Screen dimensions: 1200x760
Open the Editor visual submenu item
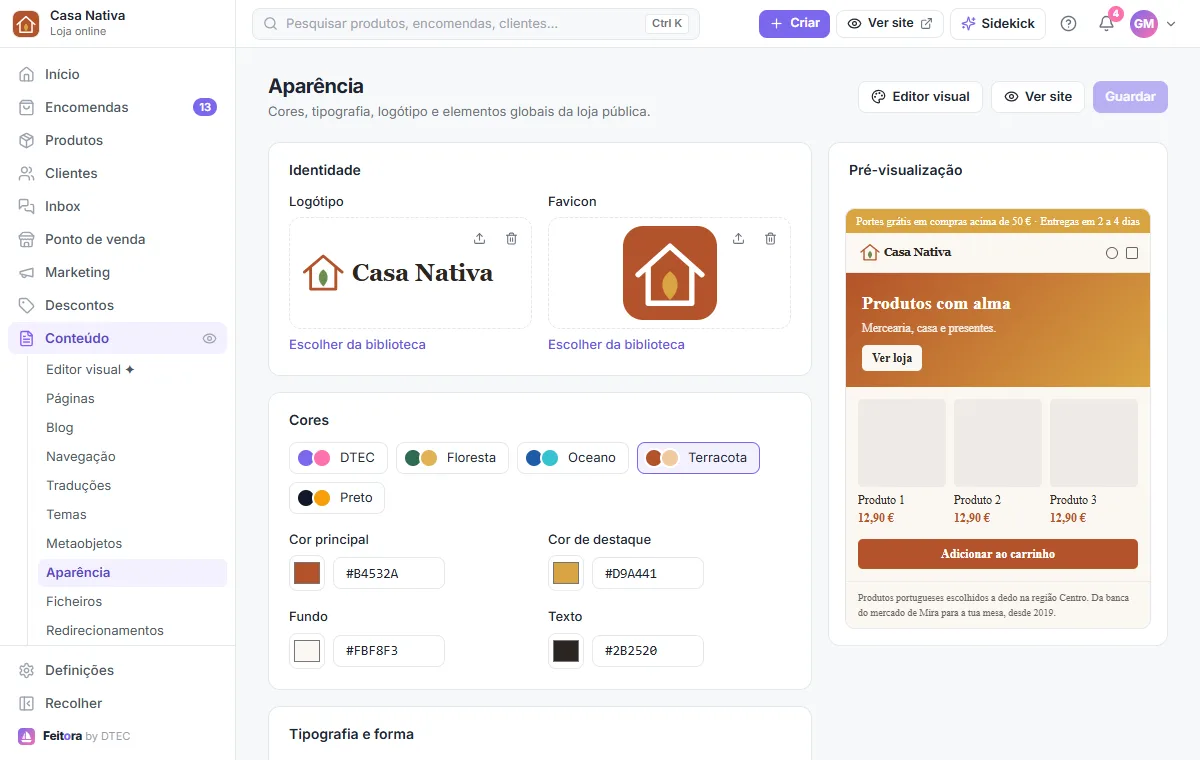click(132, 369)
